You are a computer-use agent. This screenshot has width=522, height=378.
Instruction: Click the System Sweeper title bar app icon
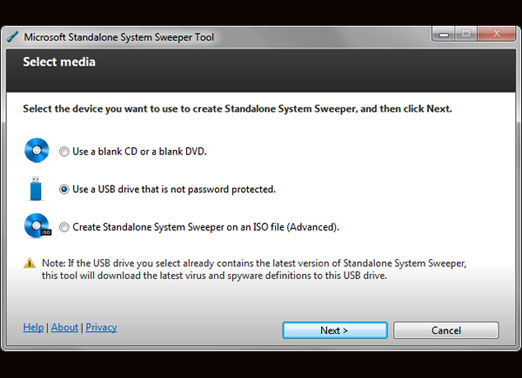(x=13, y=37)
